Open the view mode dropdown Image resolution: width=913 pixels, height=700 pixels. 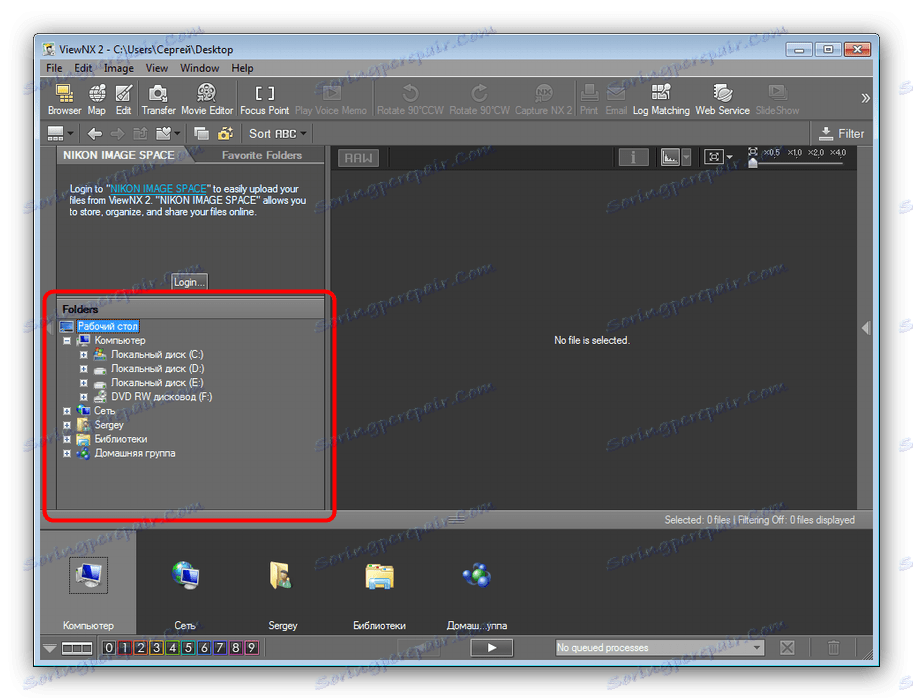click(60, 133)
